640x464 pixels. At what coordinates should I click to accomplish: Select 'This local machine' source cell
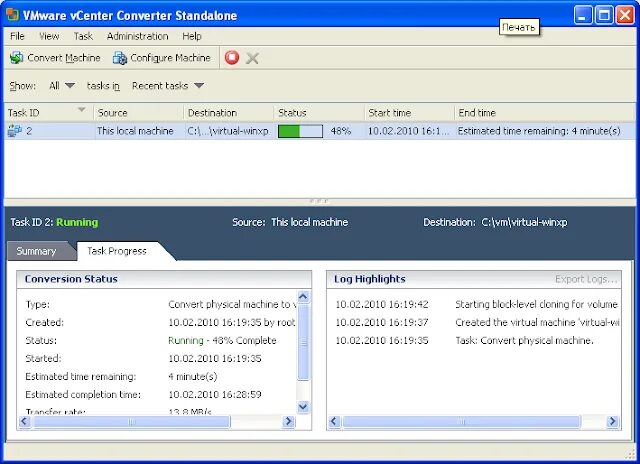click(x=135, y=131)
